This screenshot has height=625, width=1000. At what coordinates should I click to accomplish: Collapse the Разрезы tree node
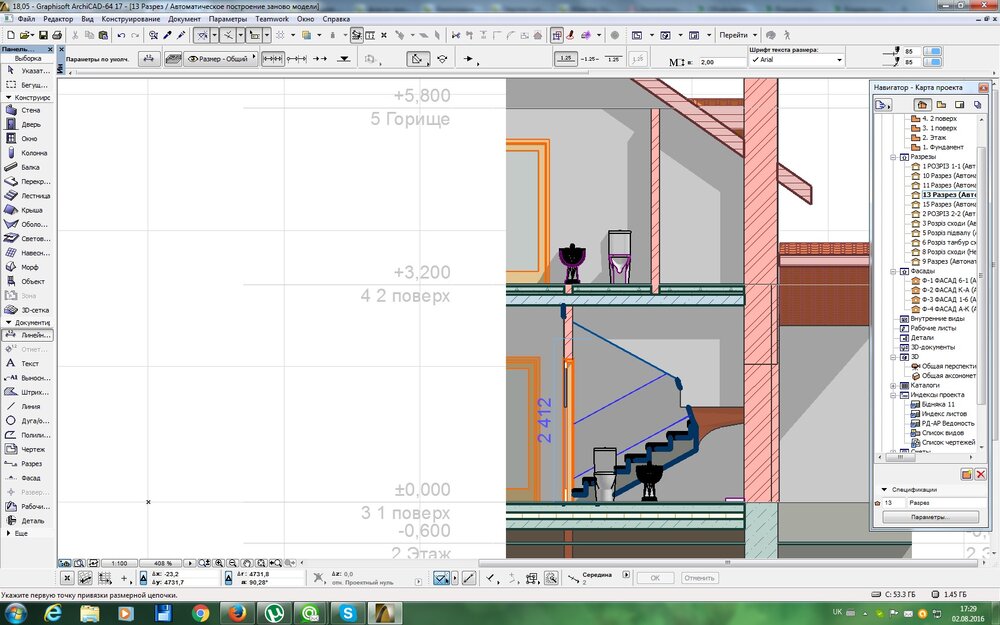[893, 157]
